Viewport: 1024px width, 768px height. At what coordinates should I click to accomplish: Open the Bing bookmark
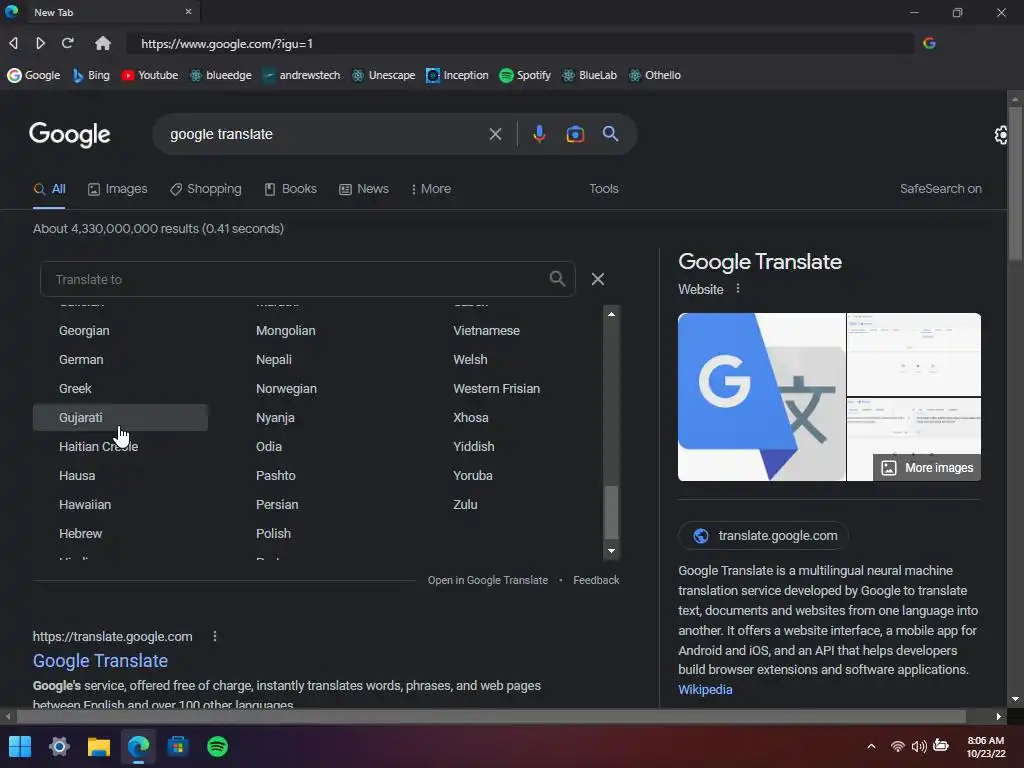coord(91,75)
